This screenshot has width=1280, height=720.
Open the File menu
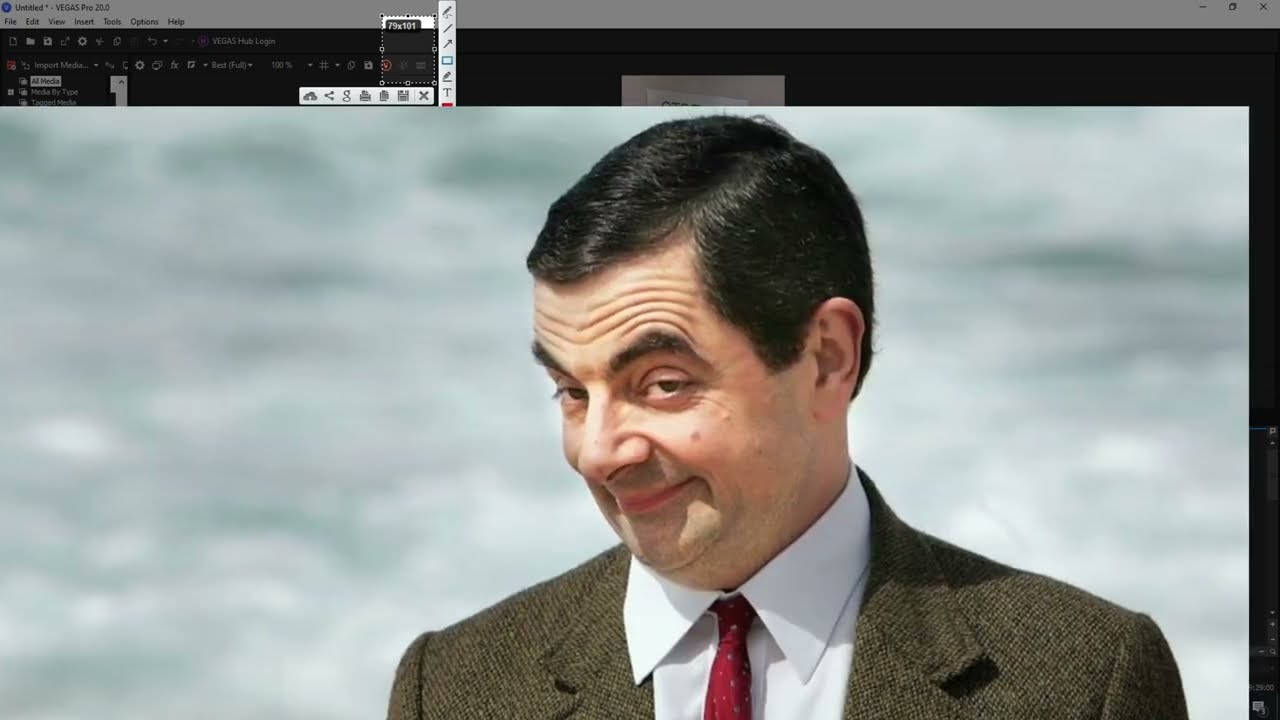[10, 21]
